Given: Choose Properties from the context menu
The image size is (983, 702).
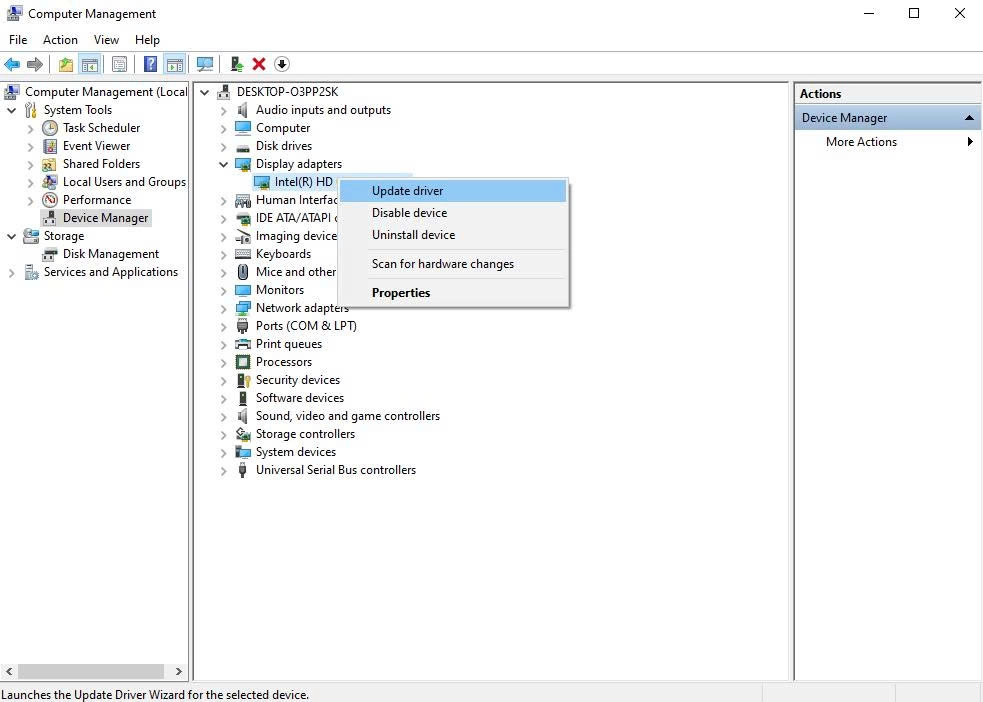Looking at the screenshot, I should click(x=453, y=293).
